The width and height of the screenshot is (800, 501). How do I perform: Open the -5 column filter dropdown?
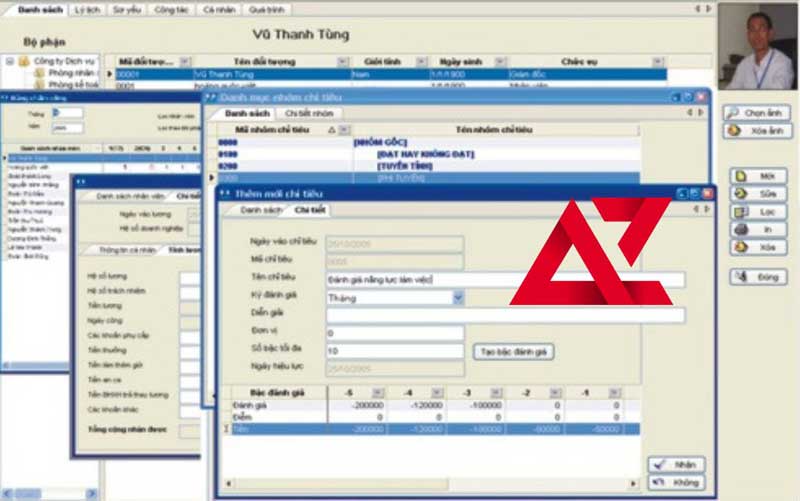[x=378, y=392]
